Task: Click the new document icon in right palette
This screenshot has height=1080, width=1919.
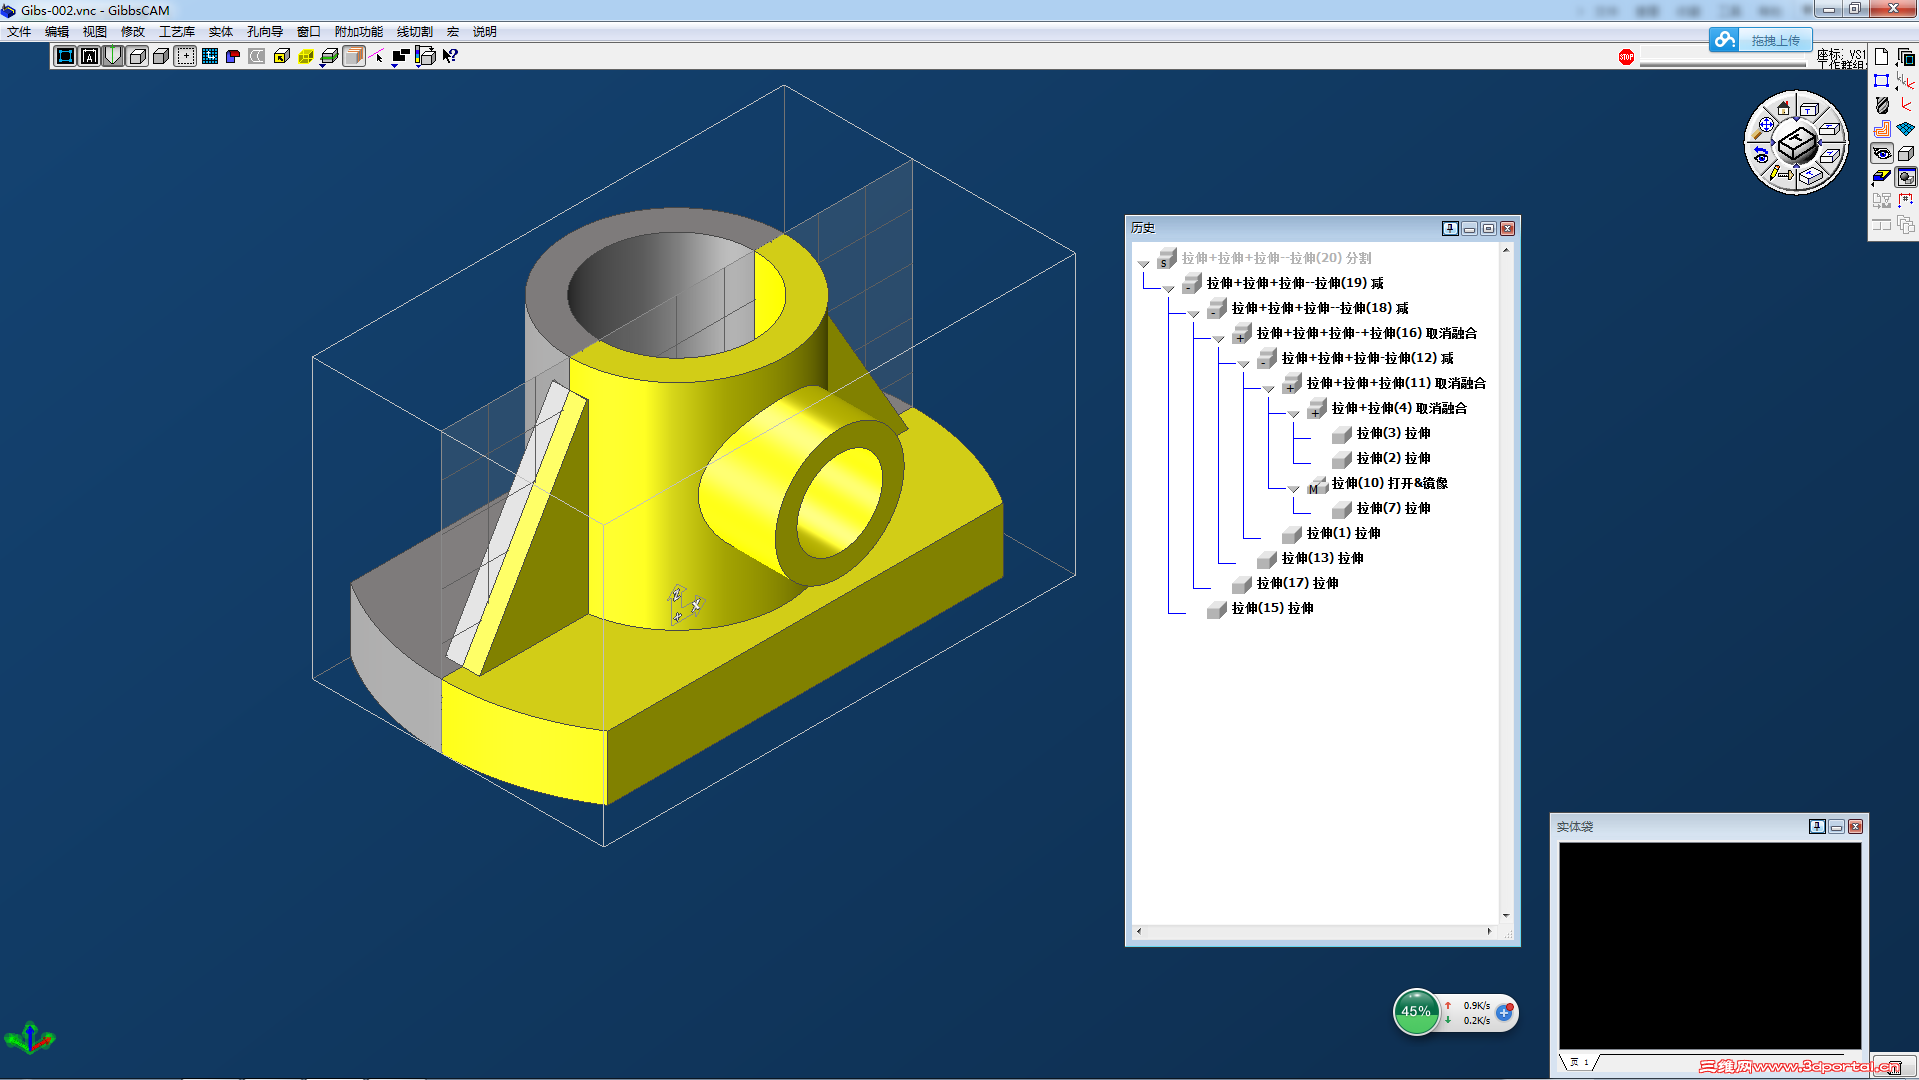Action: [x=1881, y=57]
